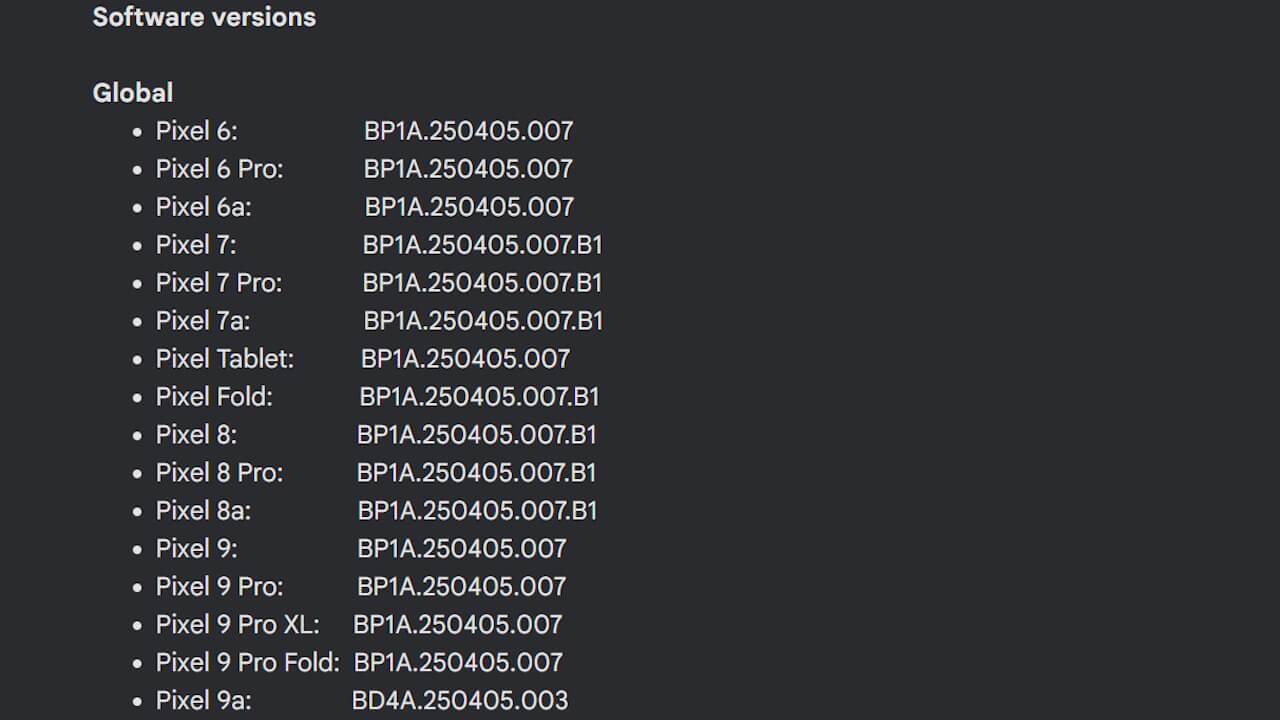This screenshot has height=720, width=1280.
Task: Click the Pixel 9 build number
Action: click(462, 549)
